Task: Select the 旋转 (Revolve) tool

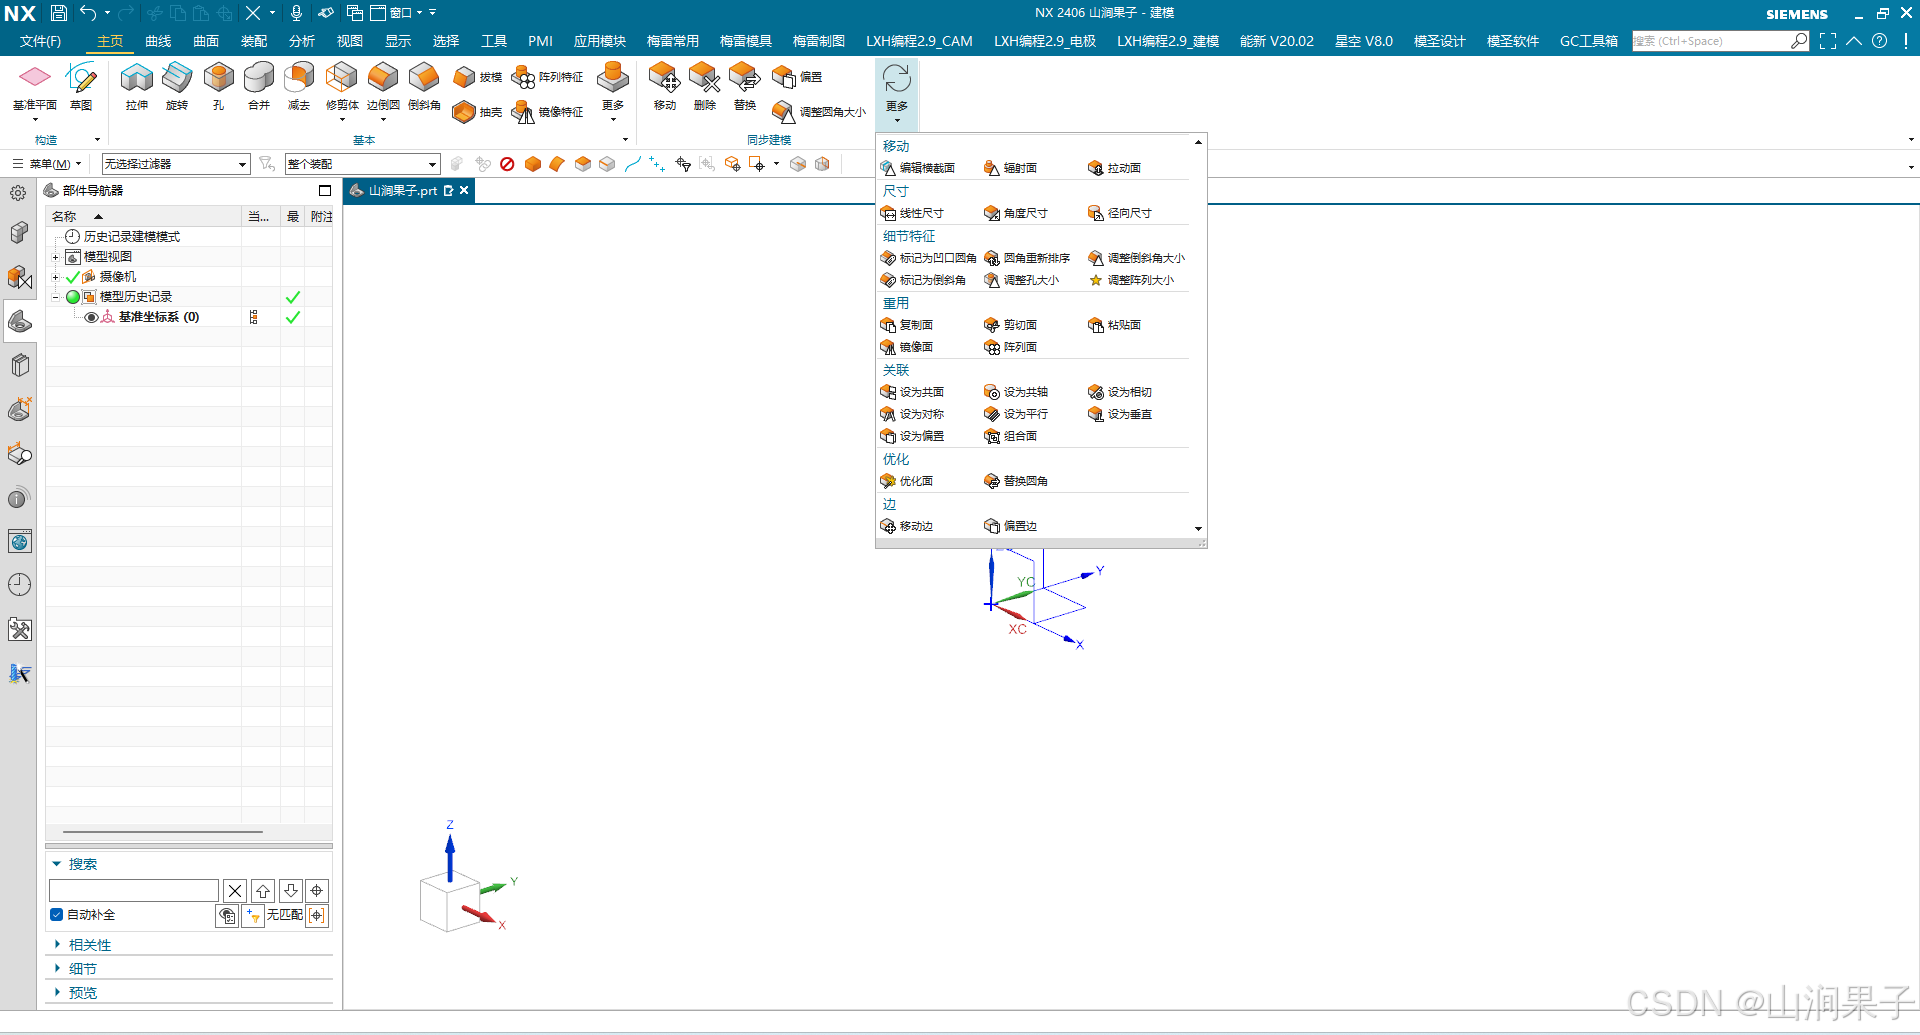Action: pos(177,86)
